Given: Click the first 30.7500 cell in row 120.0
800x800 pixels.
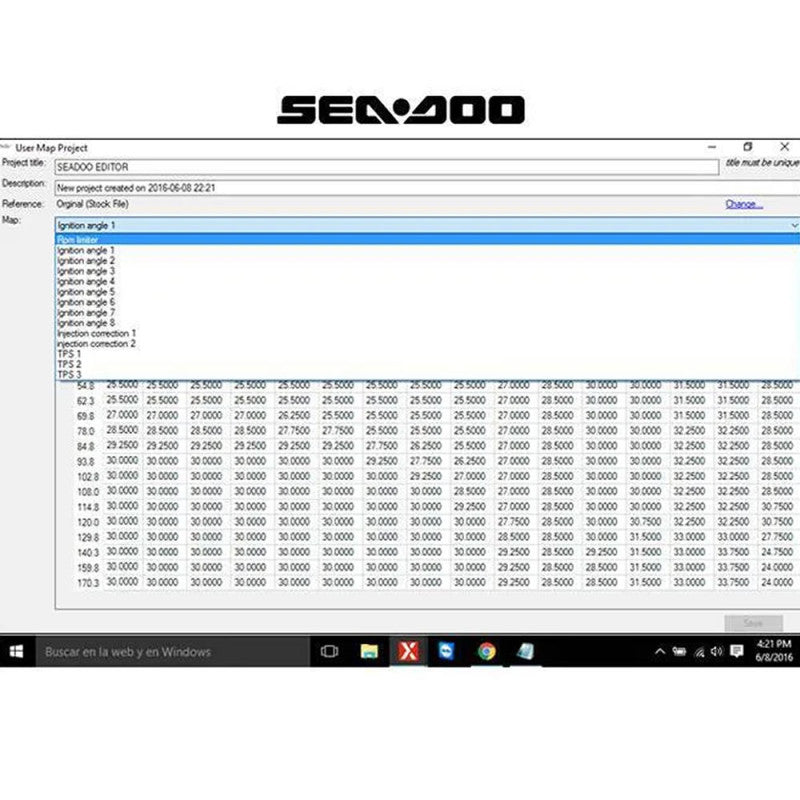Looking at the screenshot, I should (x=645, y=521).
